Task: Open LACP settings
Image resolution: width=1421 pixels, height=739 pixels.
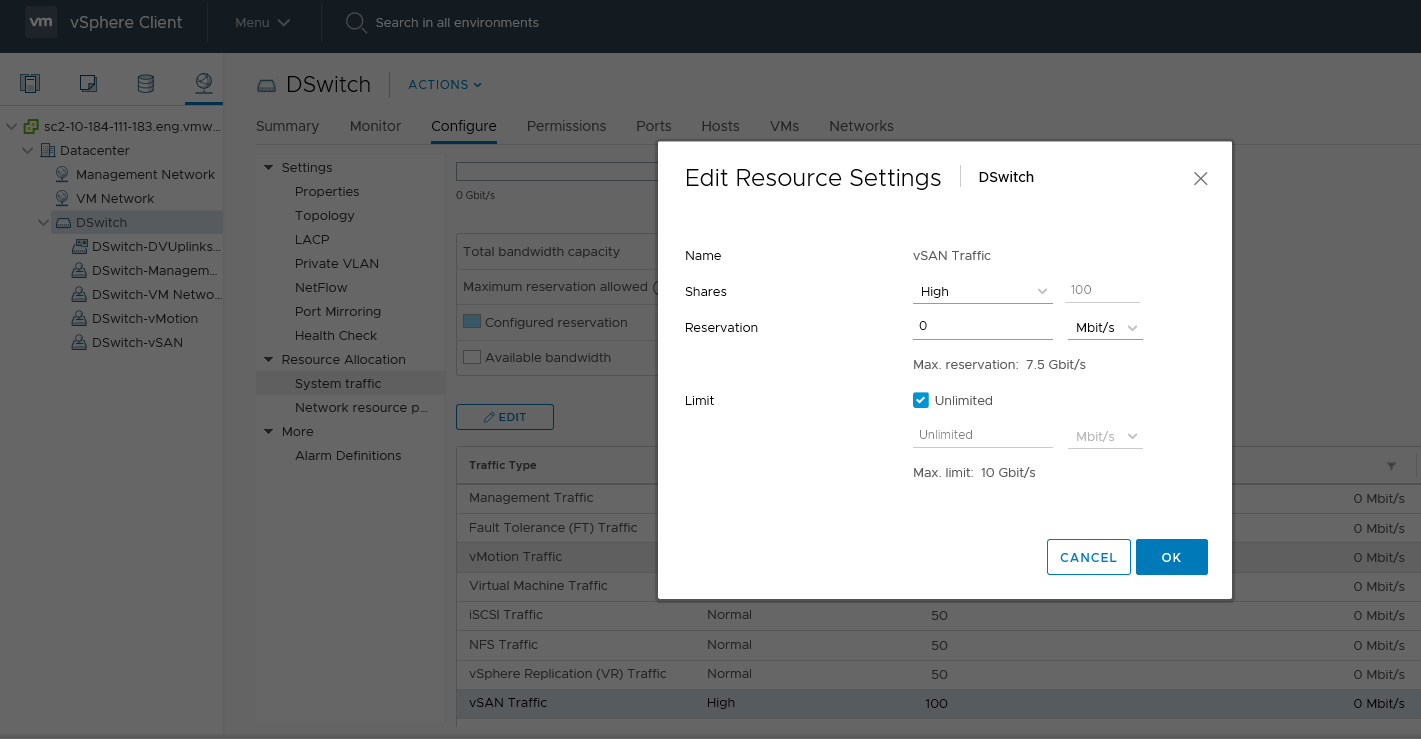Action: click(312, 239)
